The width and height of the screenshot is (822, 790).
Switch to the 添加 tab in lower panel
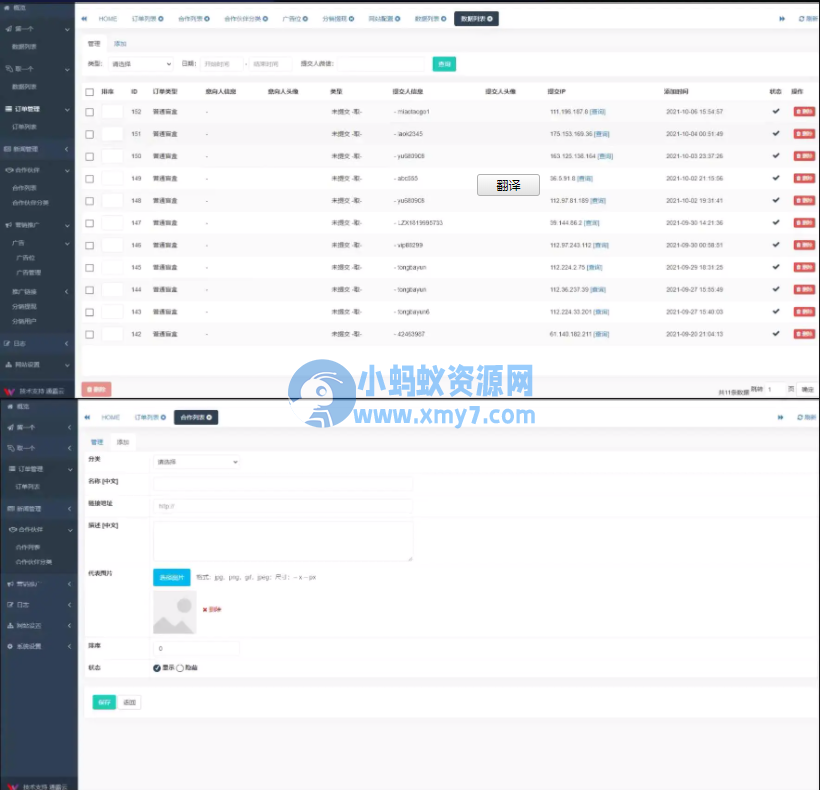[x=120, y=441]
